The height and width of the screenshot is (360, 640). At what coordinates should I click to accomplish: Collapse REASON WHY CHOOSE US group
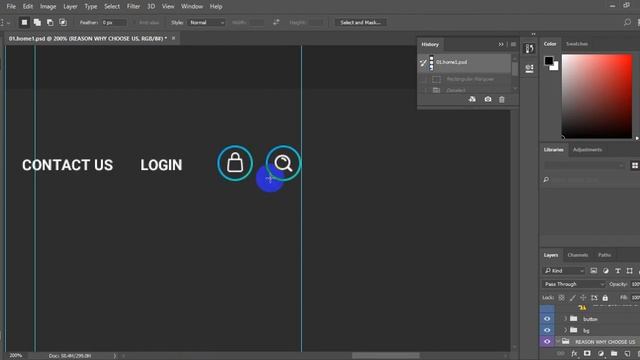(x=558, y=342)
